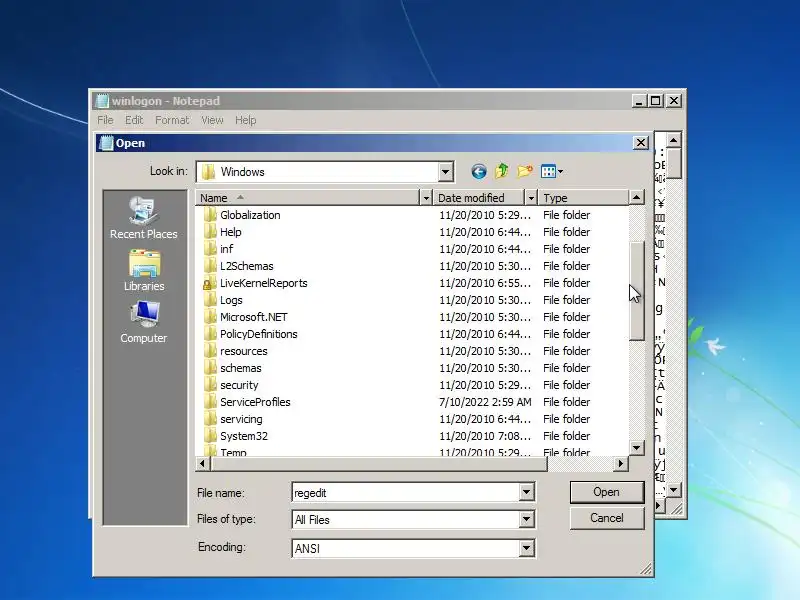Image resolution: width=800 pixels, height=600 pixels.
Task: Open the Help menu in Notepad
Action: pyautogui.click(x=245, y=120)
